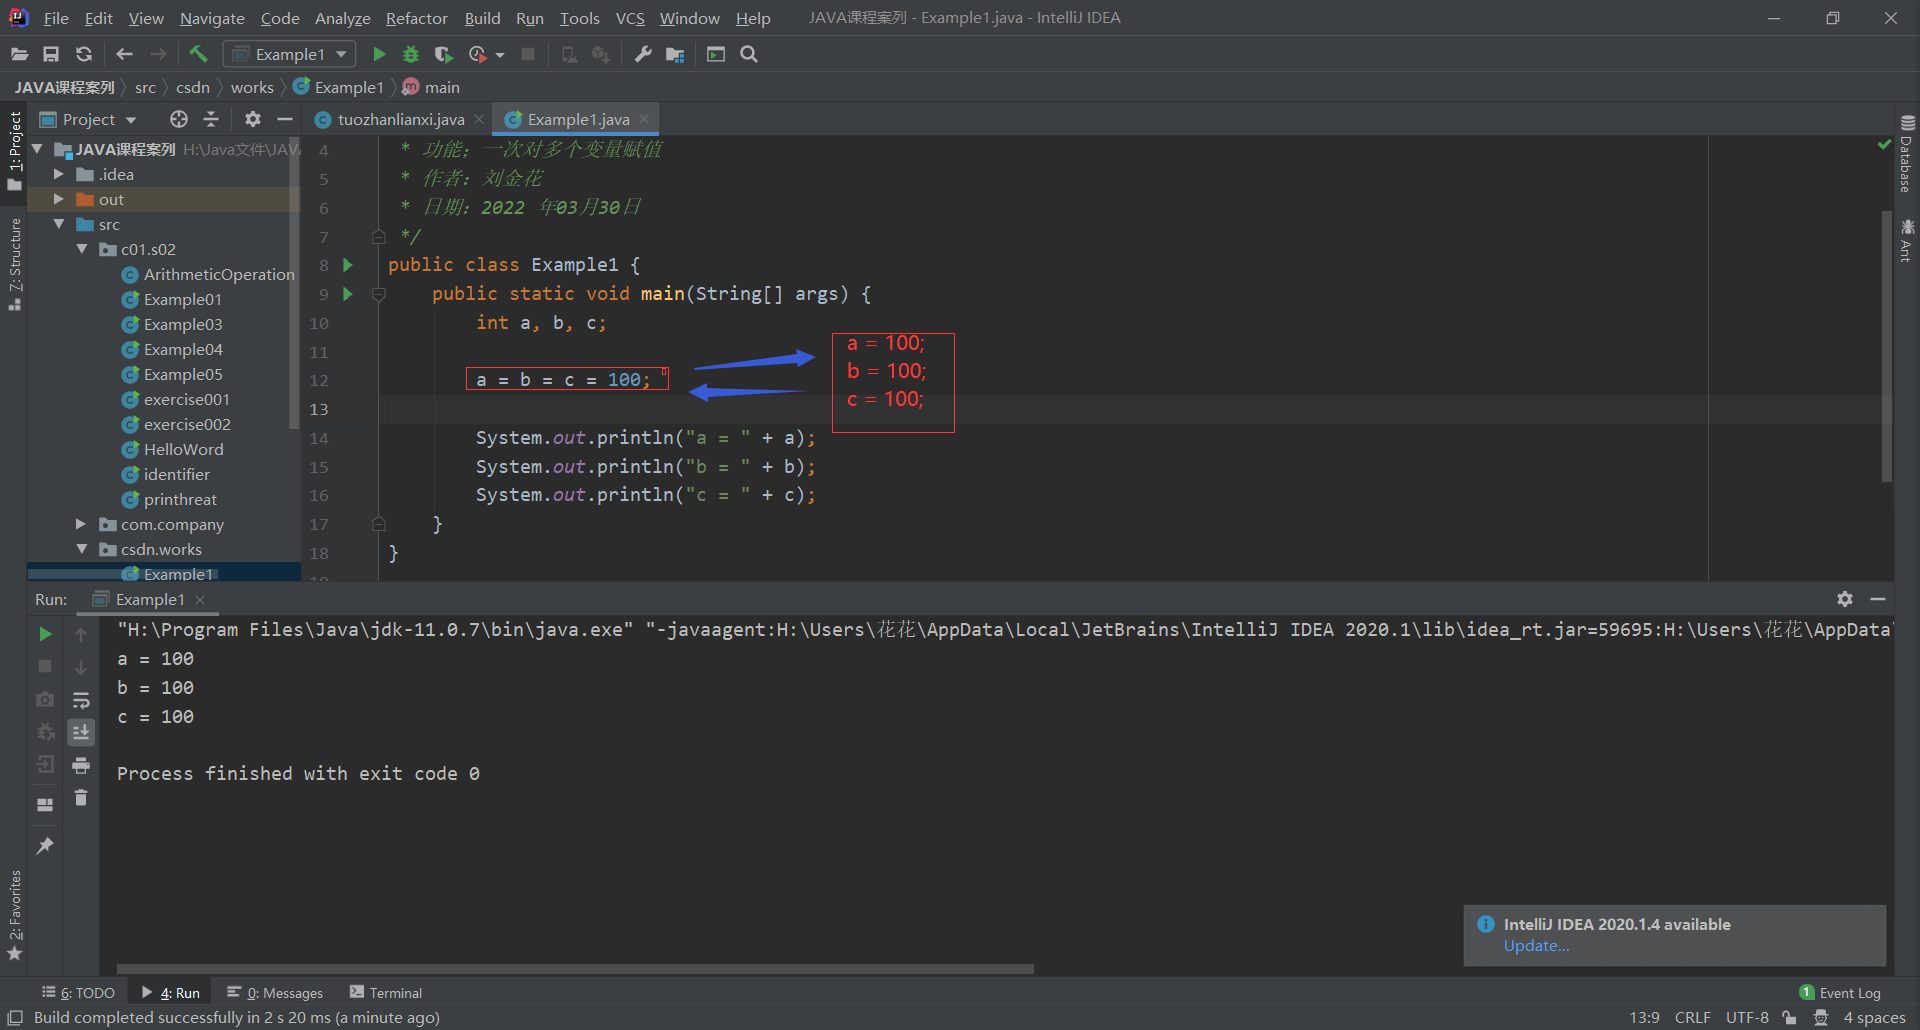Click the Save All toolbar icon
Screen dimensions: 1920x1030
point(51,54)
